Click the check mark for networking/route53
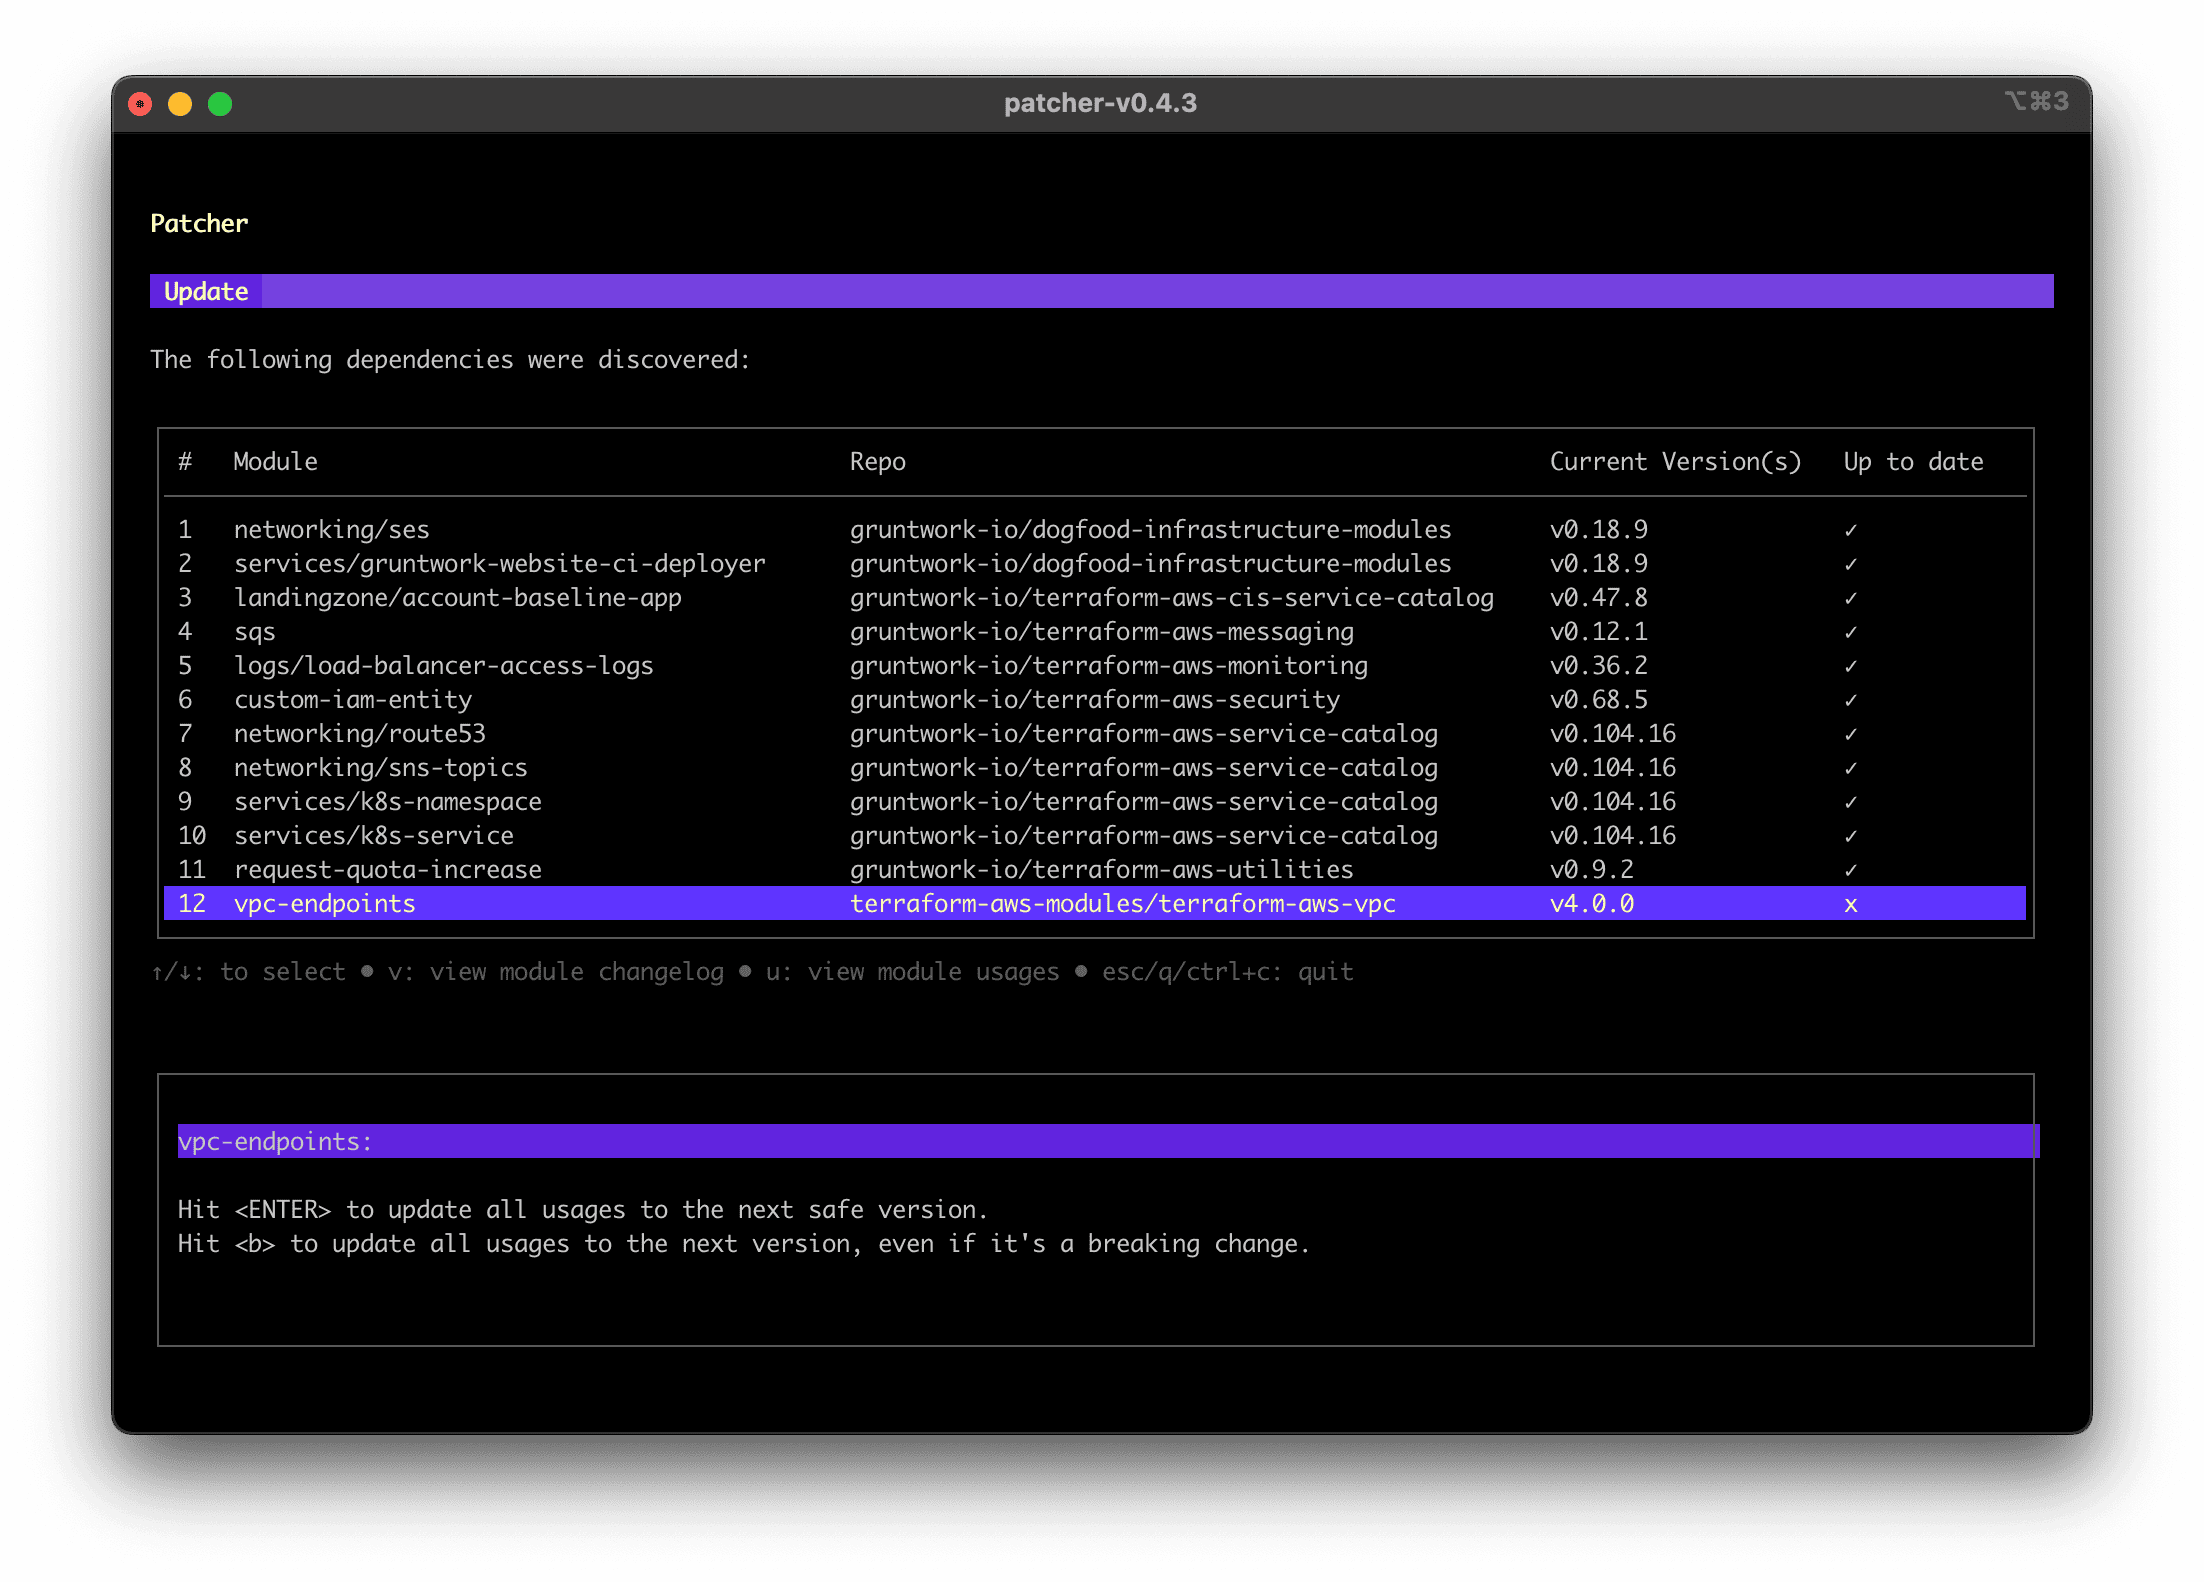 [1850, 734]
